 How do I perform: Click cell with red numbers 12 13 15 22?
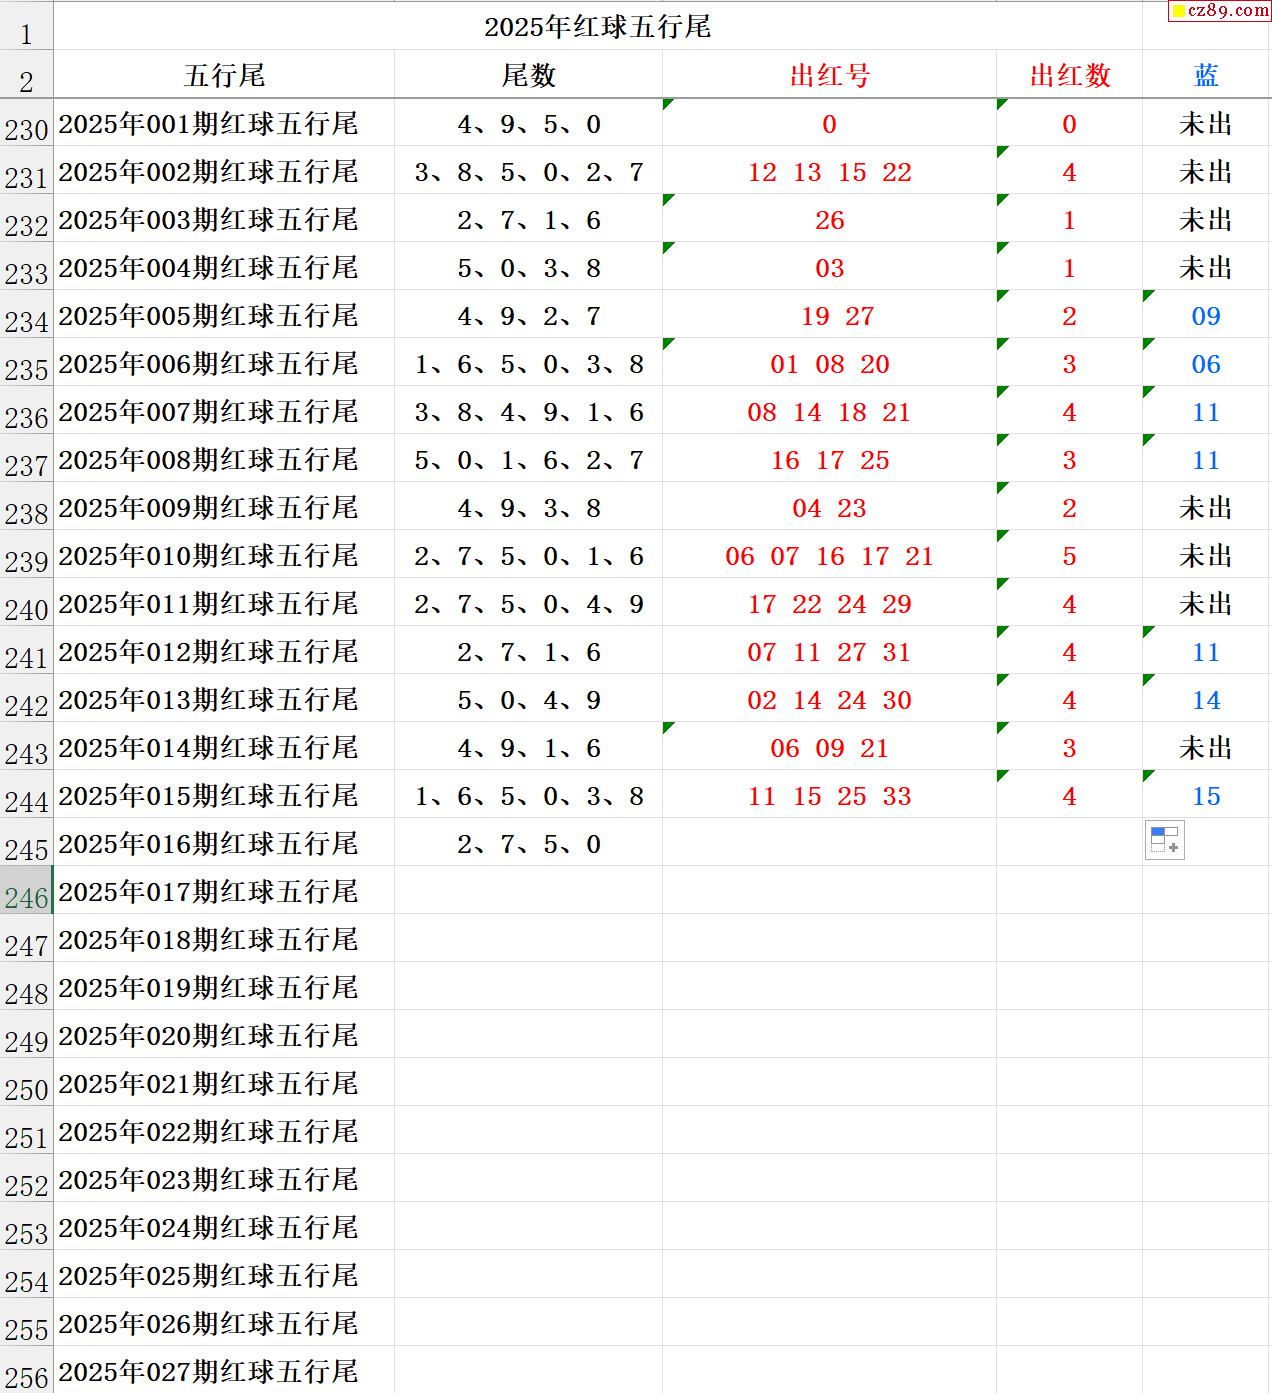pos(829,172)
